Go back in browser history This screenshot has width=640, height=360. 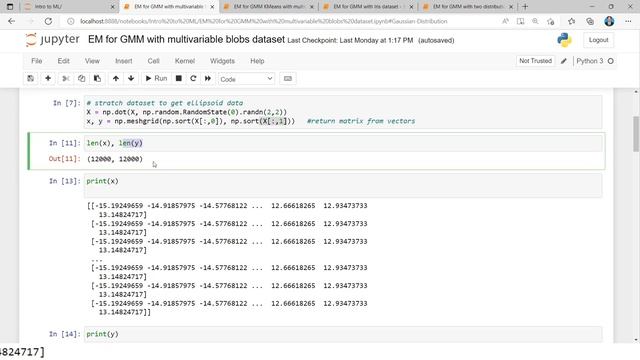(11, 21)
